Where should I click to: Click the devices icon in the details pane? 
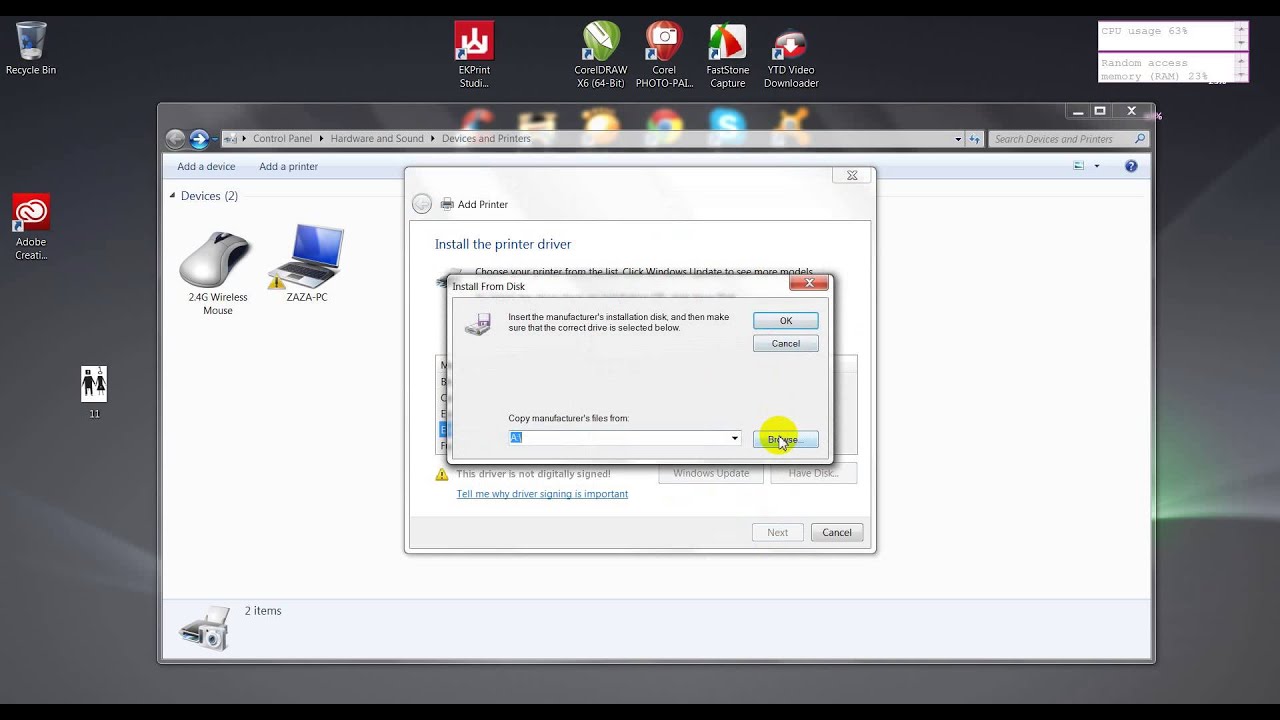(205, 628)
